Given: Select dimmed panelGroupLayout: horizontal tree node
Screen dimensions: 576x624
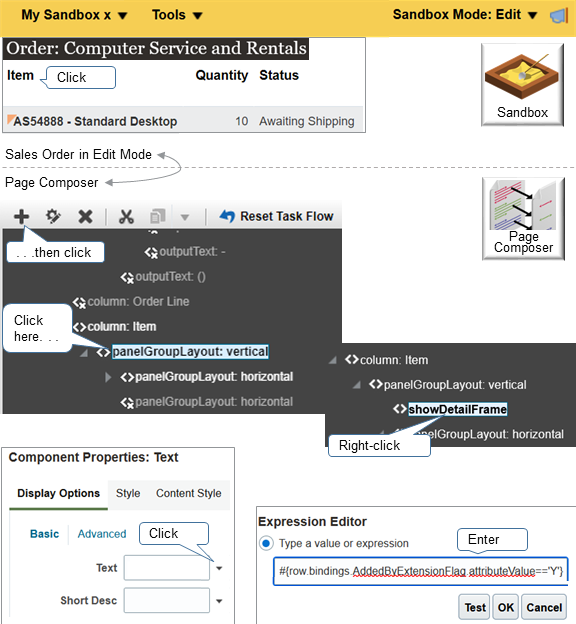Looking at the screenshot, I should coord(214,402).
